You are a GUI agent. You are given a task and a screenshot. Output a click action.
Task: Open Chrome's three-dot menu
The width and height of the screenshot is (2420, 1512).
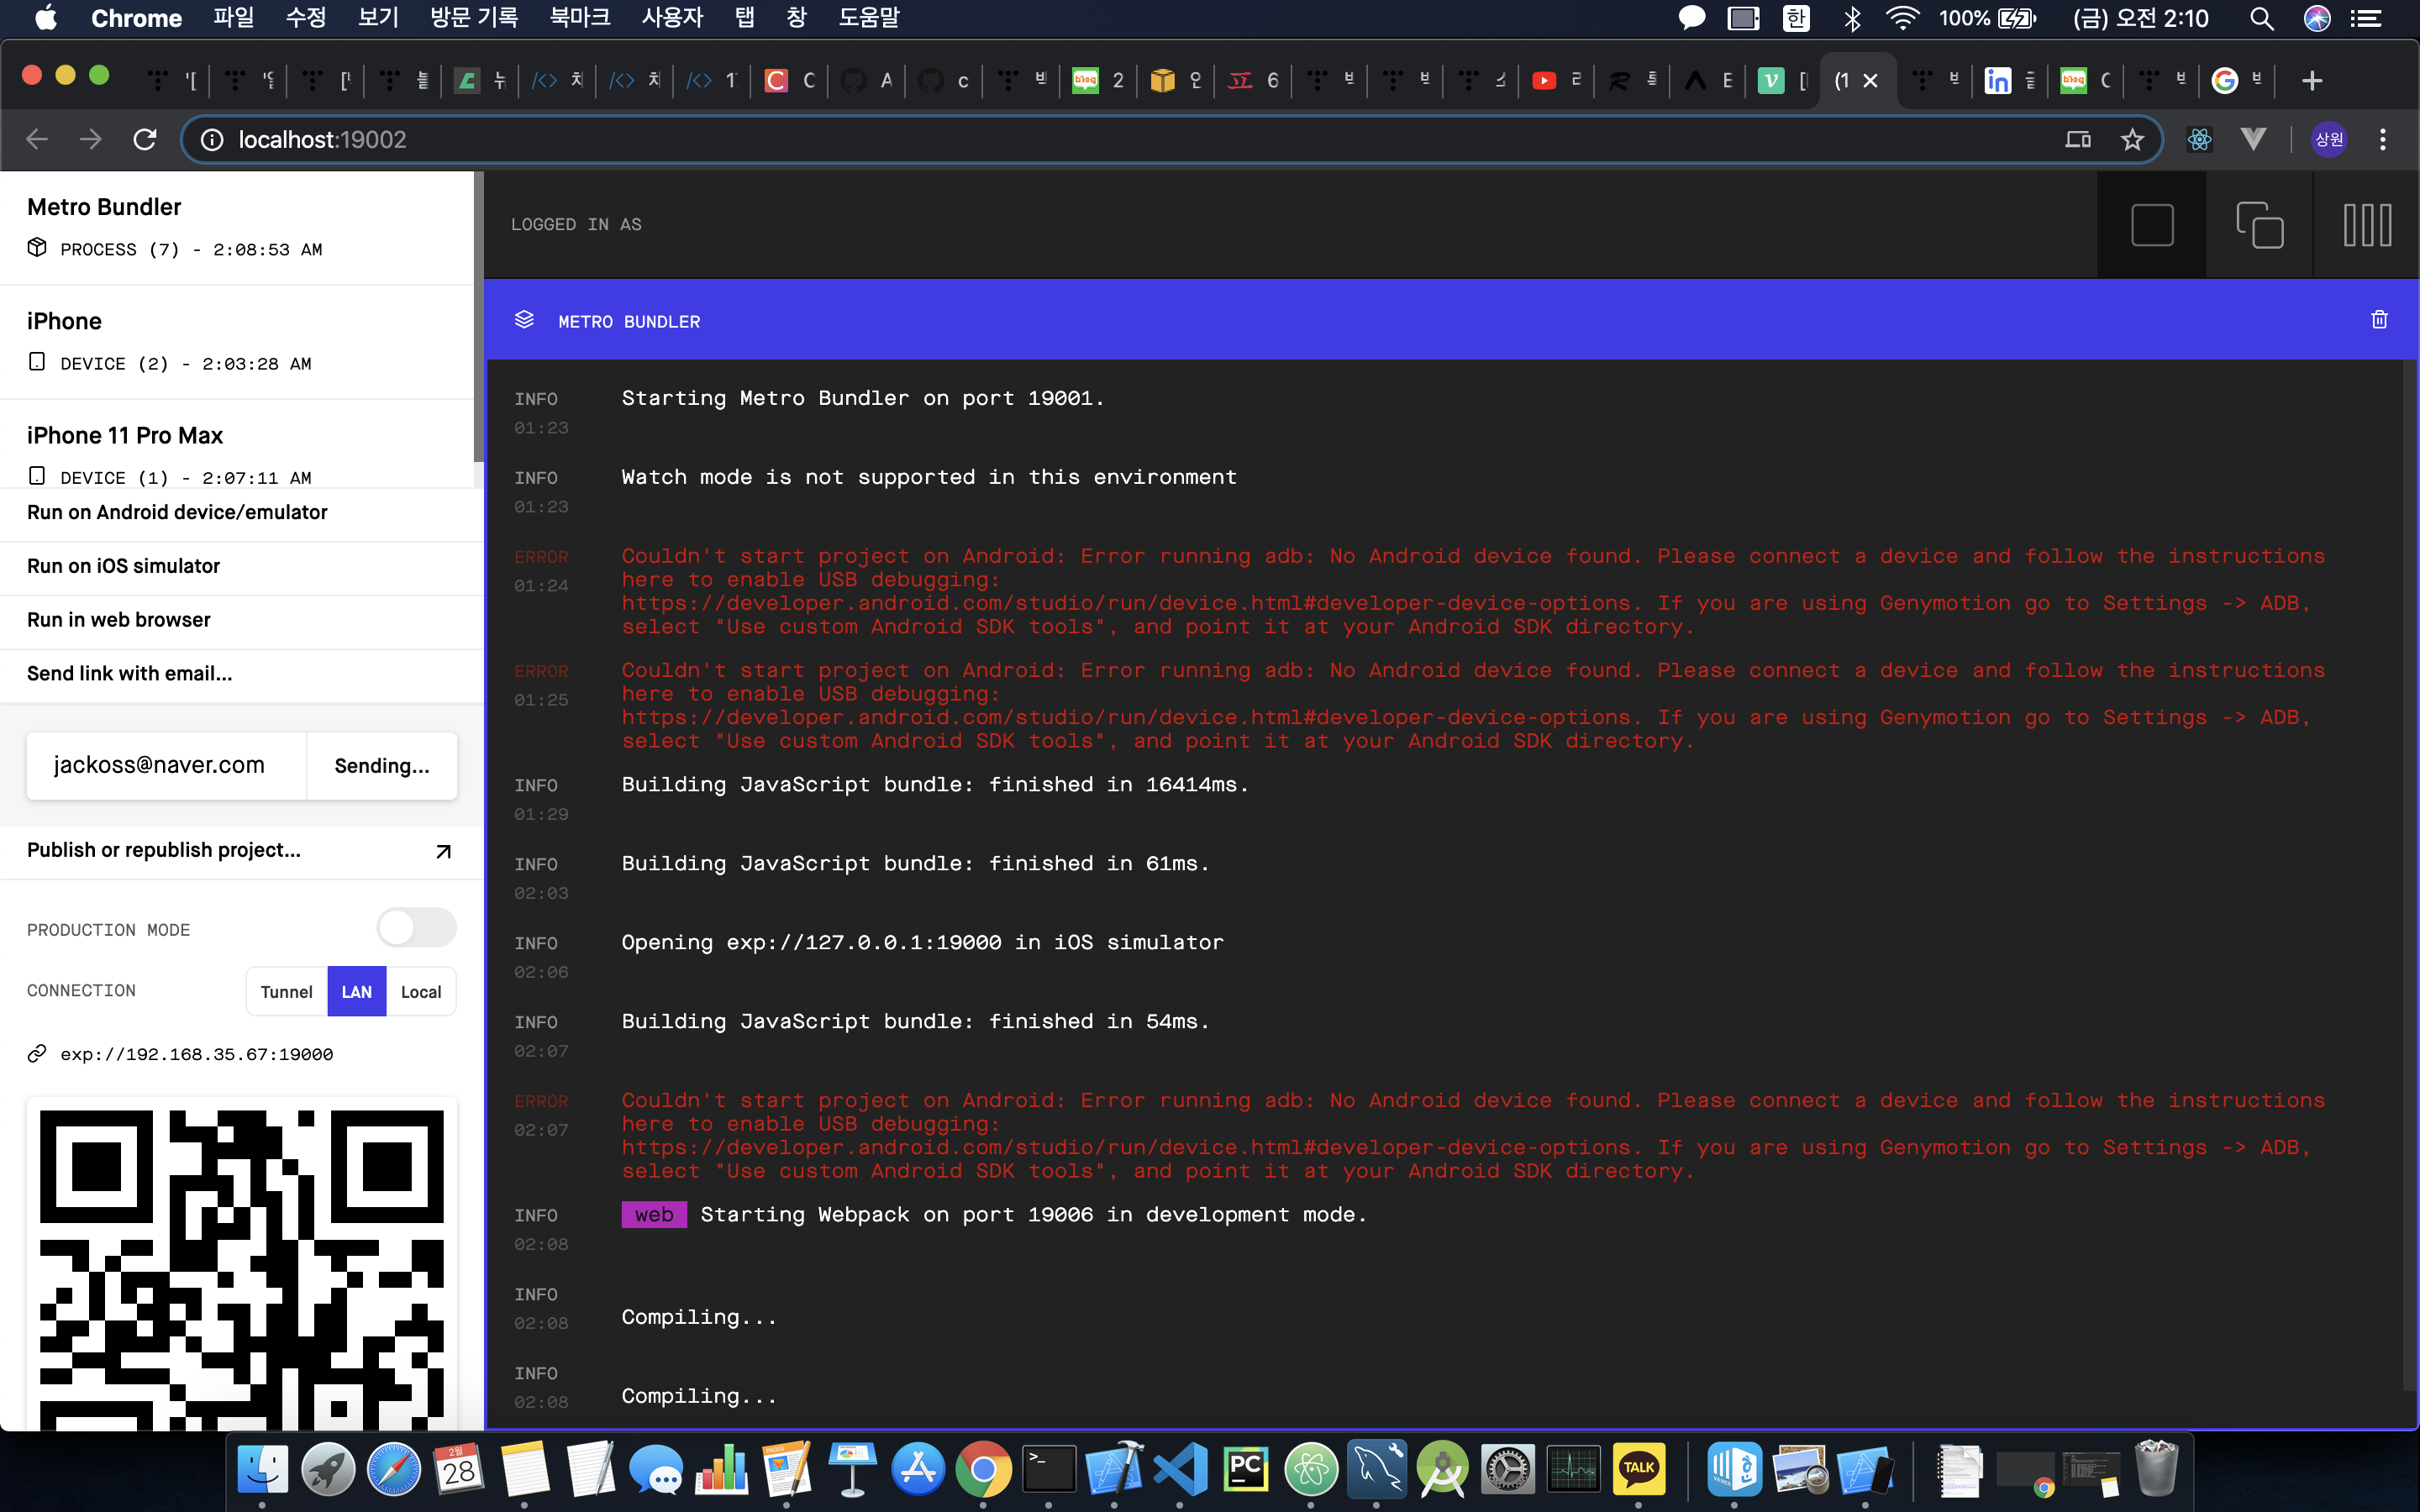(2383, 140)
